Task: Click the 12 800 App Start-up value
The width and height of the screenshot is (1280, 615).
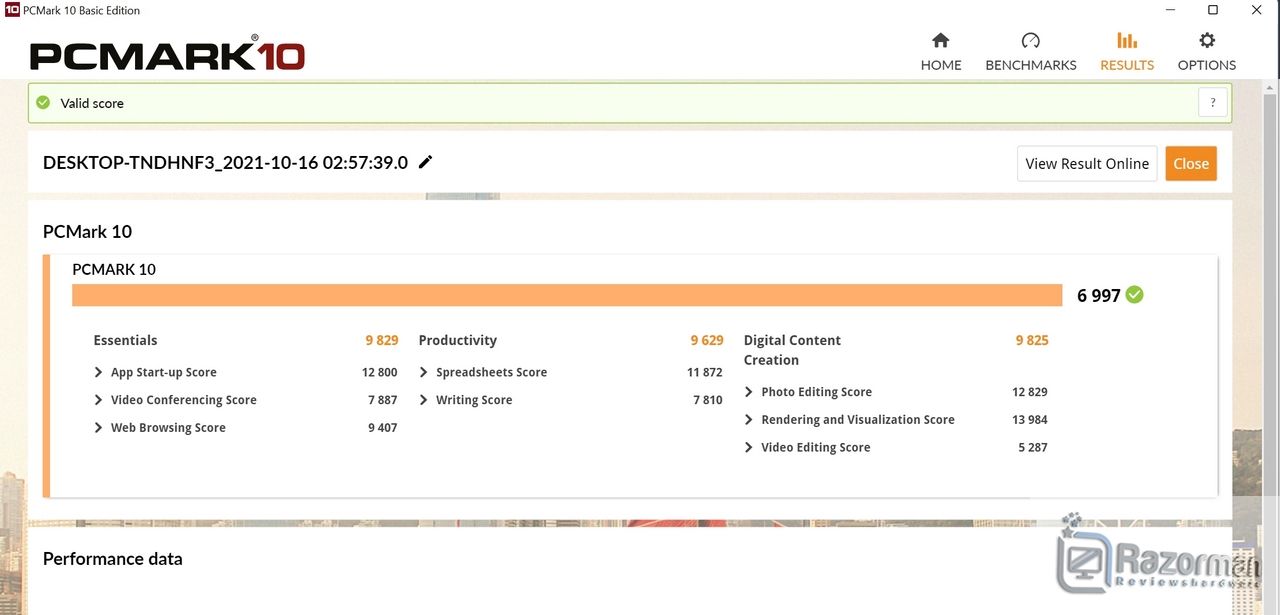Action: coord(380,372)
